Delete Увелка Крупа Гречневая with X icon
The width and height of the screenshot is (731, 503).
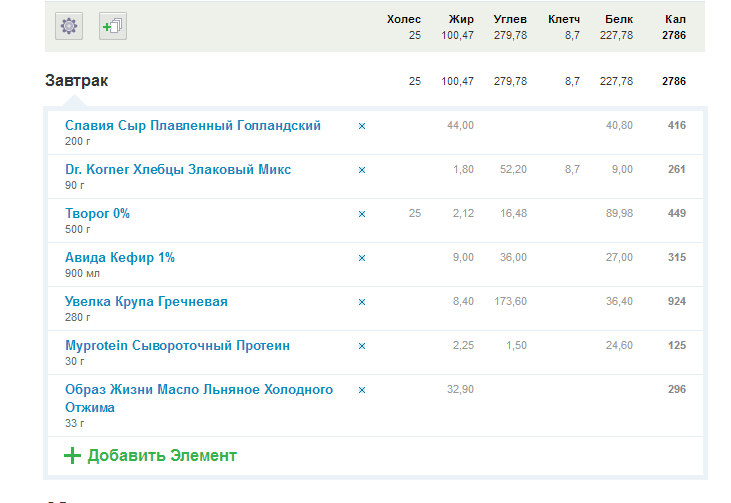pyautogui.click(x=362, y=302)
